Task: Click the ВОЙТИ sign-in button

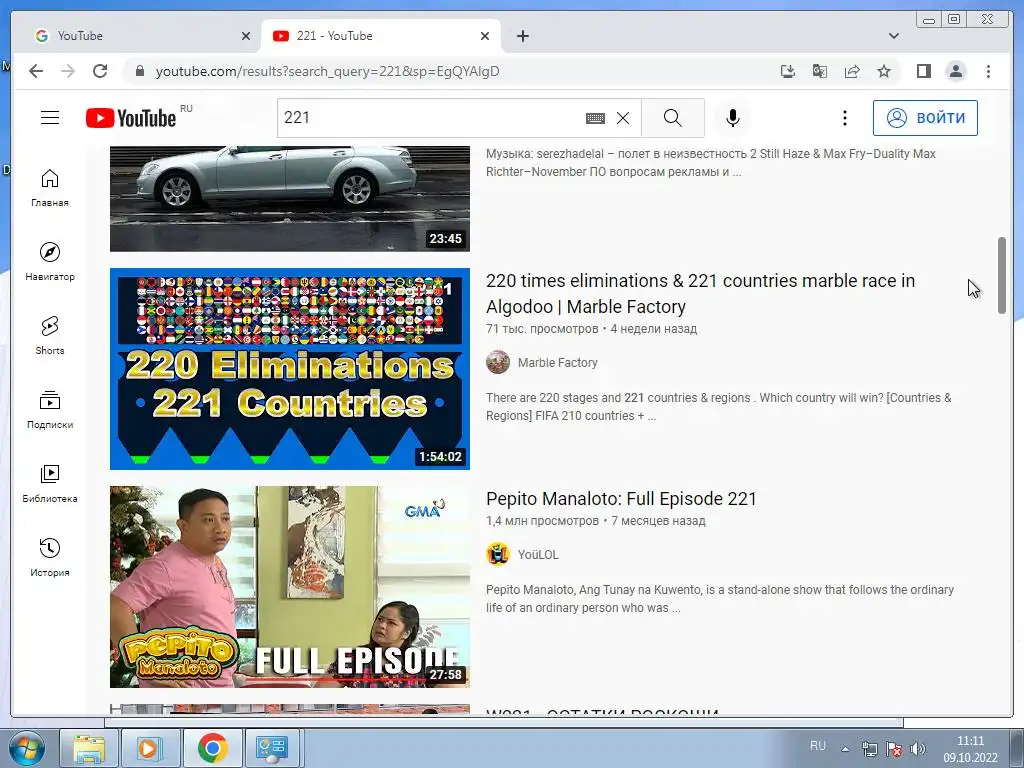Action: 925,118
